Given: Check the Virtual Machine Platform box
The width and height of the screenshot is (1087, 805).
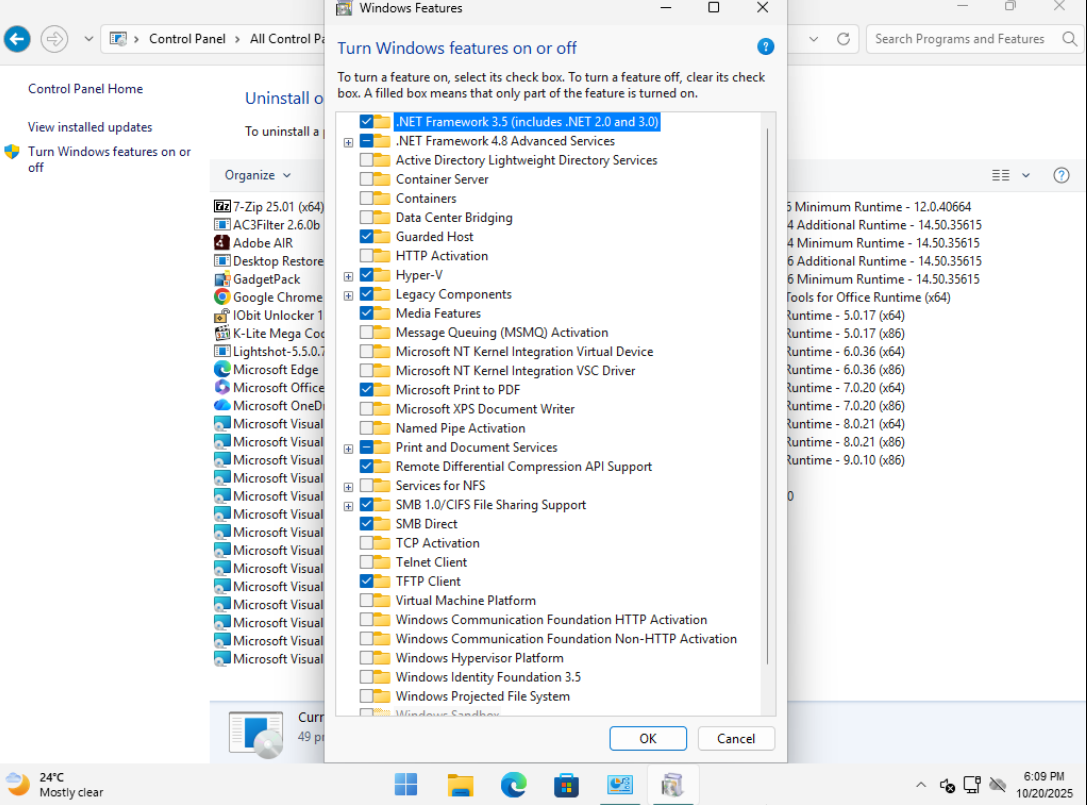Looking at the screenshot, I should coord(366,600).
